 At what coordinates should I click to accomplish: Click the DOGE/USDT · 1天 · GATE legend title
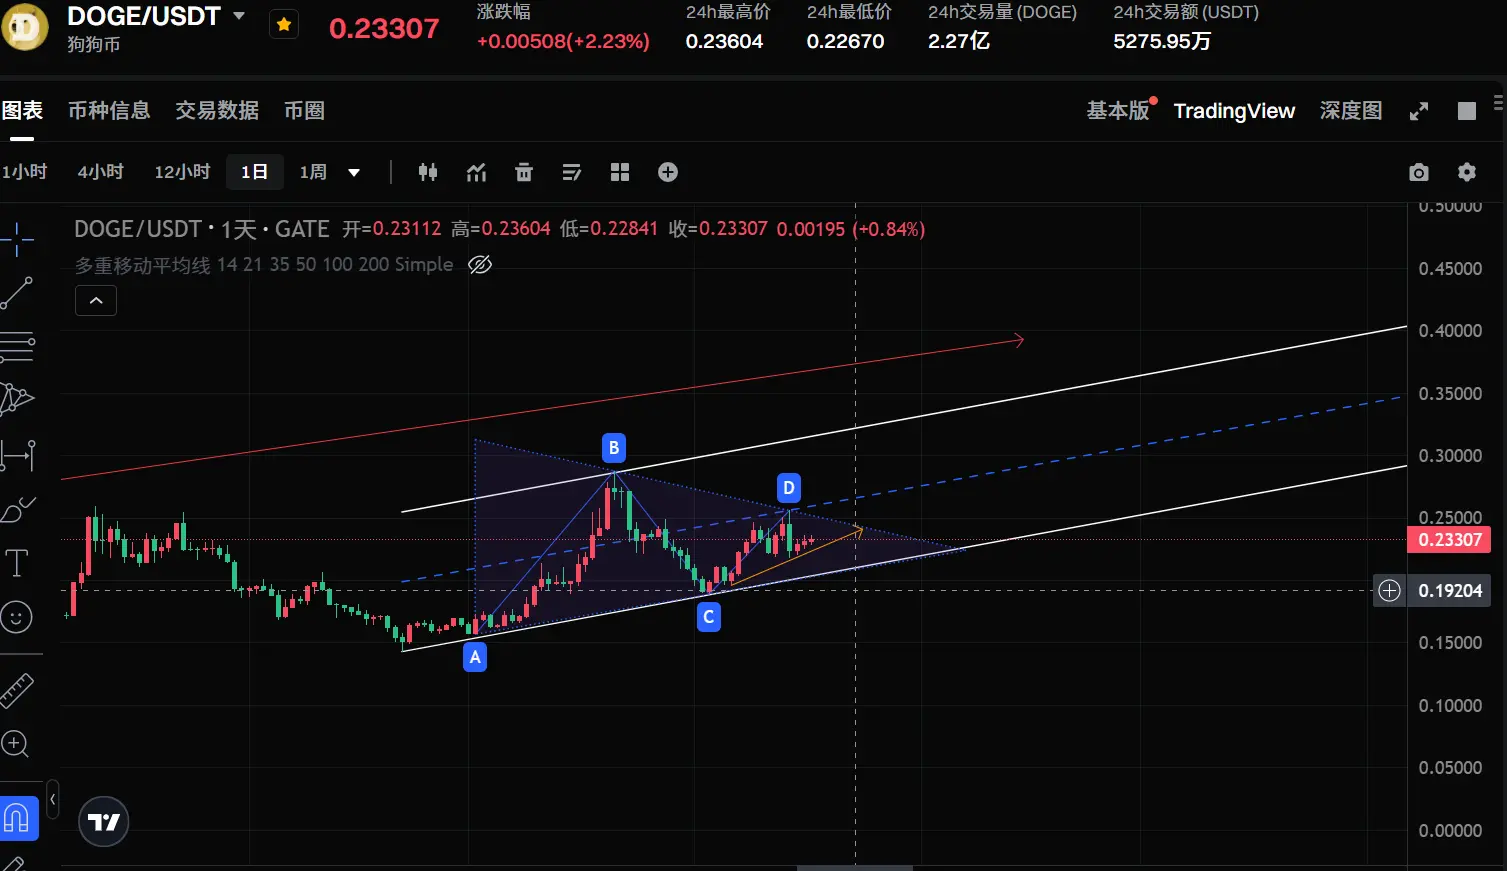(x=202, y=229)
